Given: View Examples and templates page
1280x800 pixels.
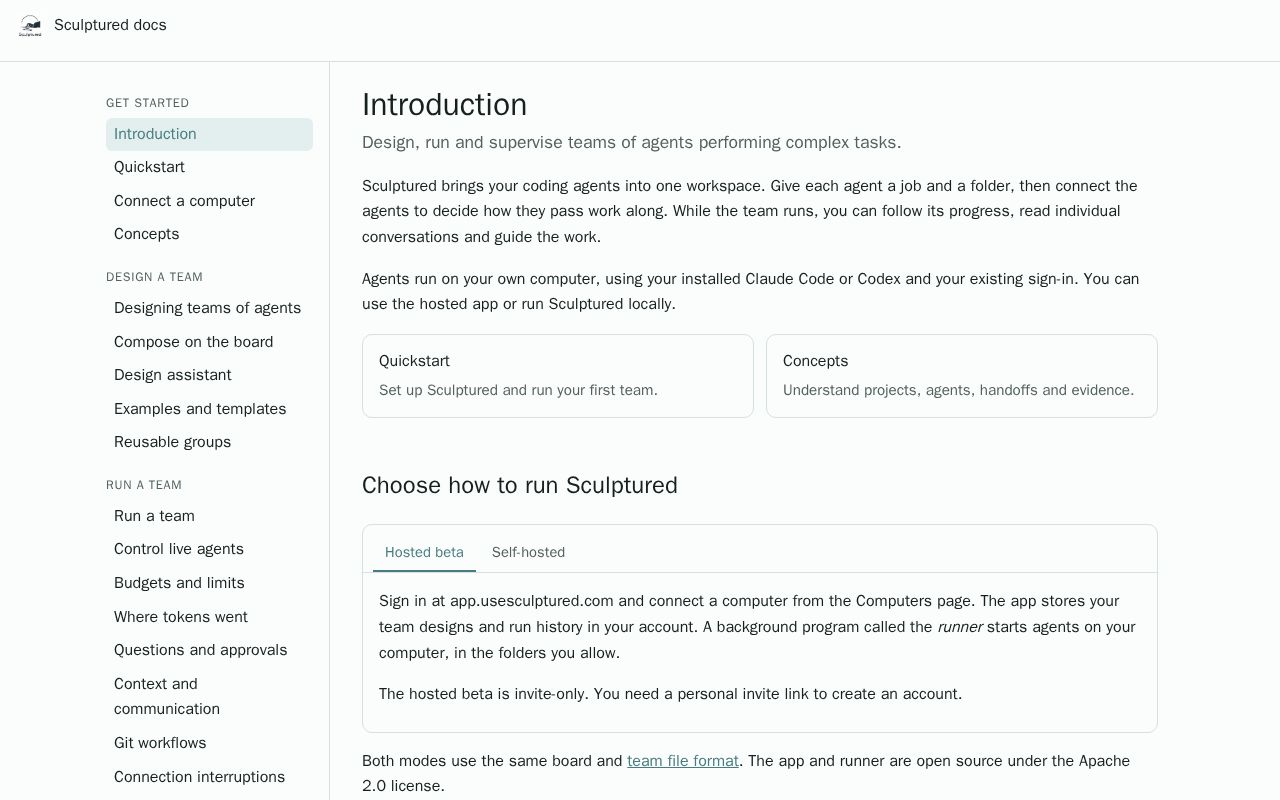Looking at the screenshot, I should point(209,409).
